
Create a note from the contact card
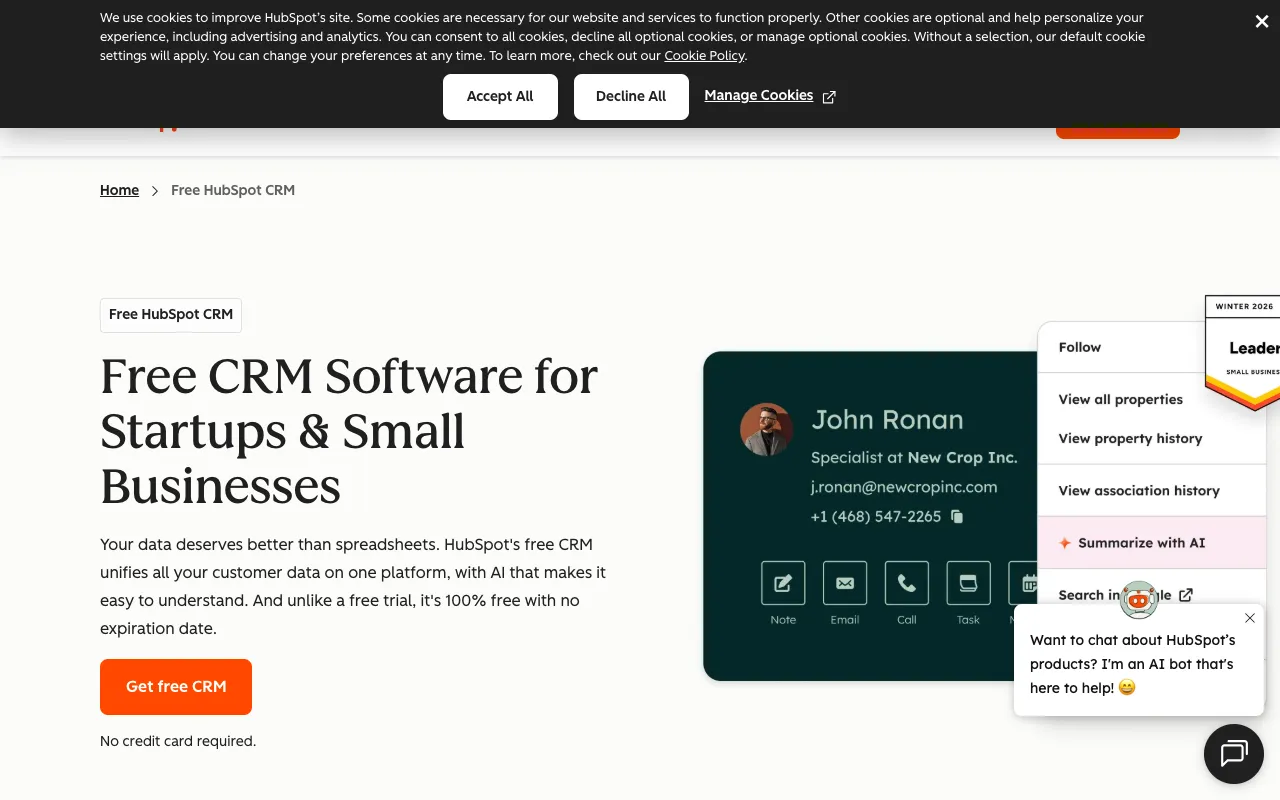783,583
